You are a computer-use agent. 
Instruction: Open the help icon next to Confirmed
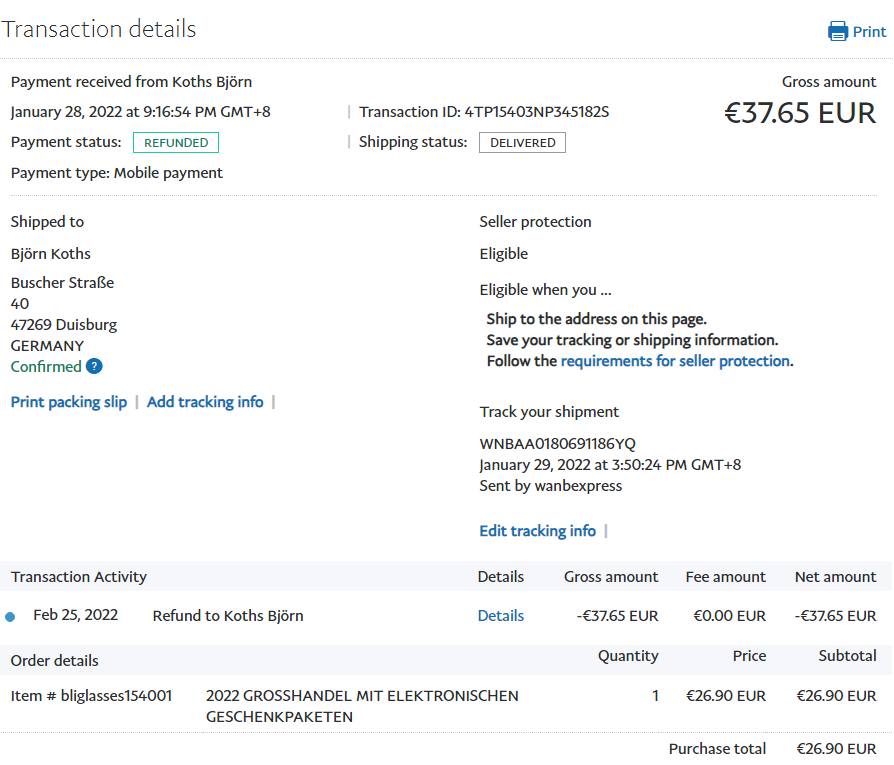click(94, 367)
